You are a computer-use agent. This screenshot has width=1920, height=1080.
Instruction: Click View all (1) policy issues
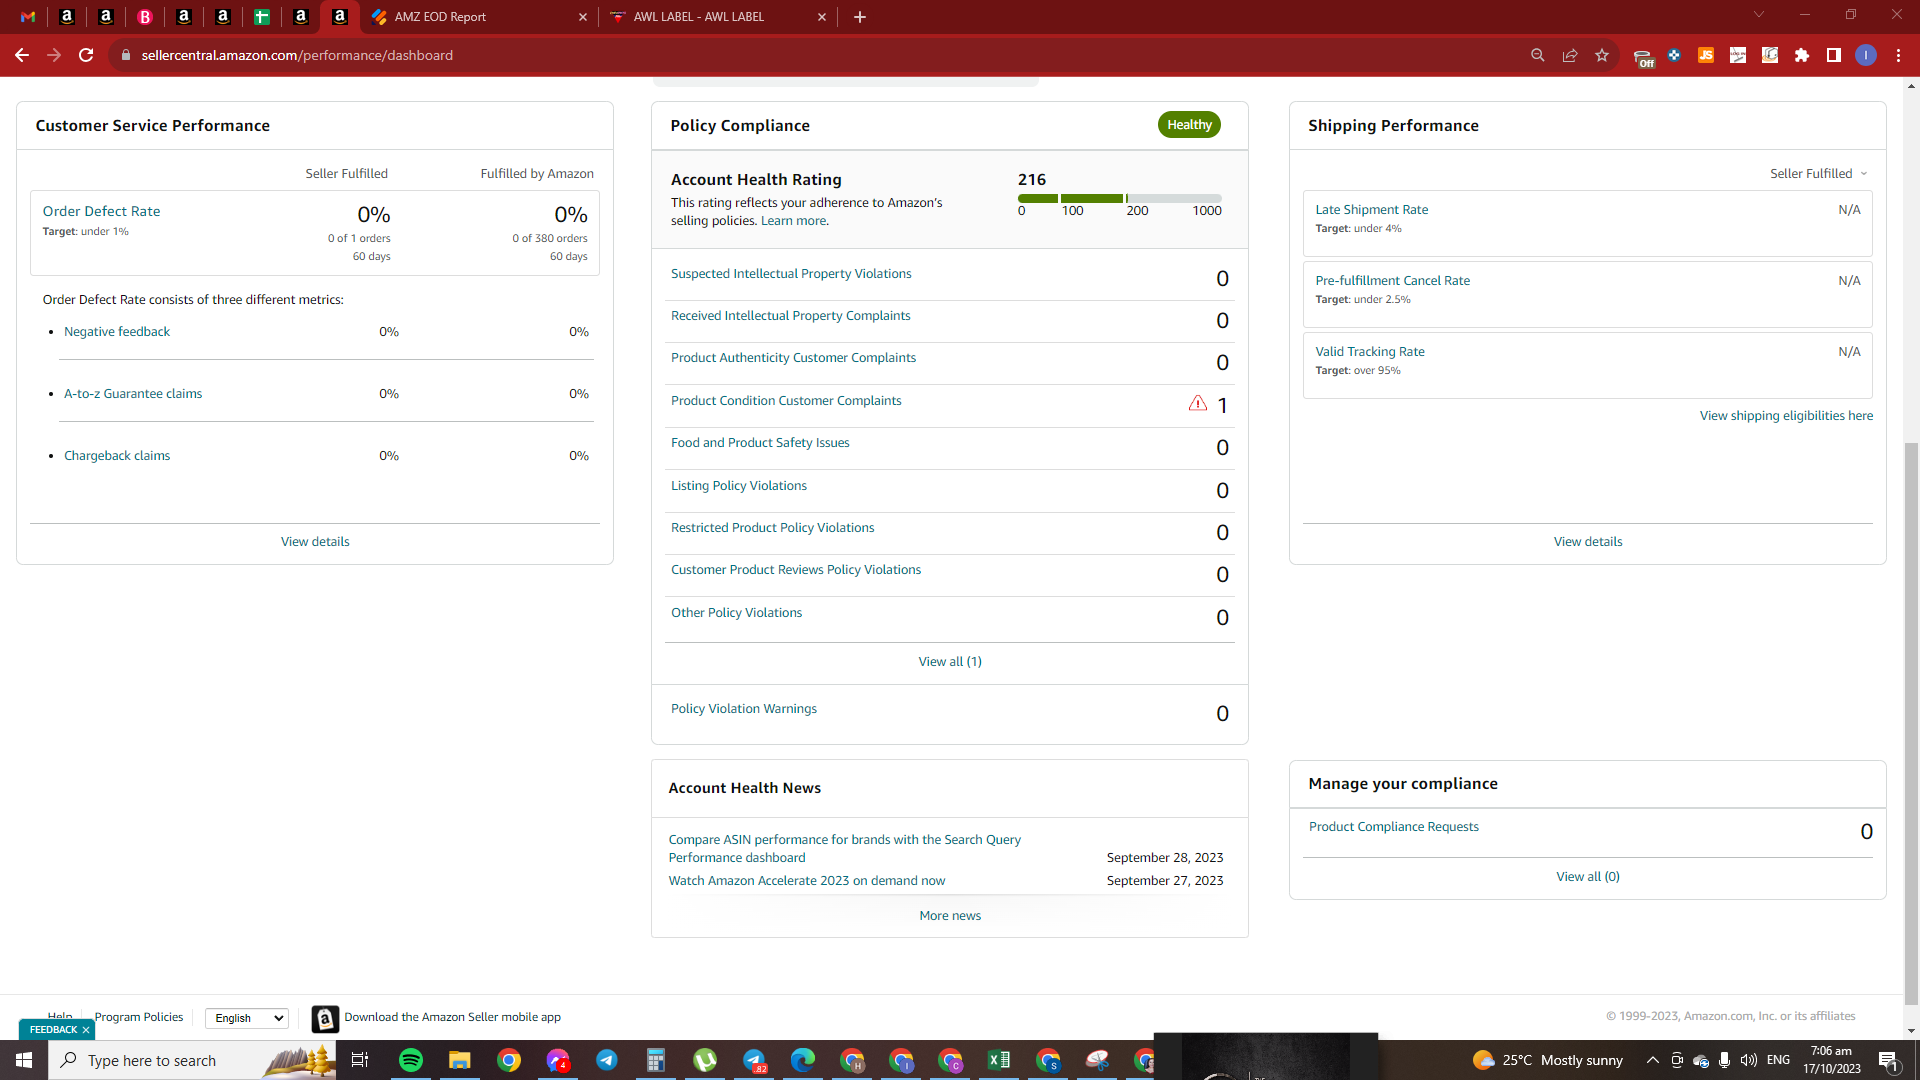coord(950,662)
